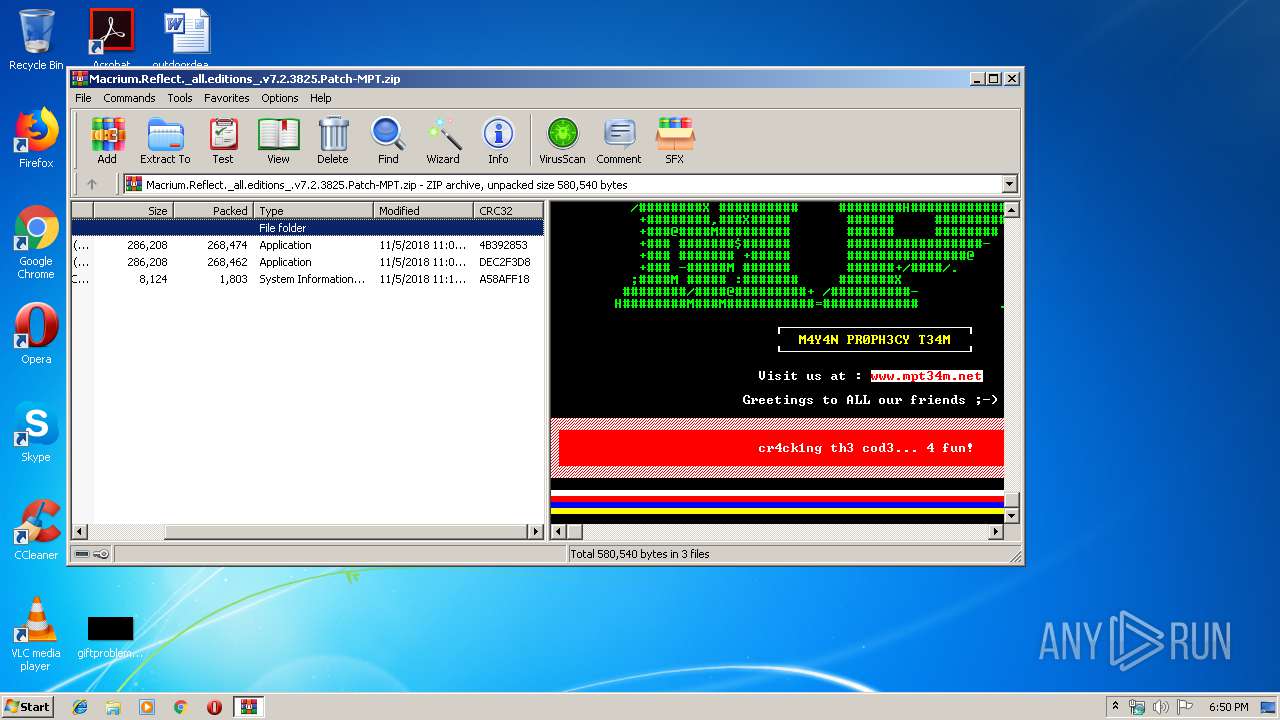Launch the Wizard wand icon
Viewport: 1280px width, 720px height.
click(443, 141)
